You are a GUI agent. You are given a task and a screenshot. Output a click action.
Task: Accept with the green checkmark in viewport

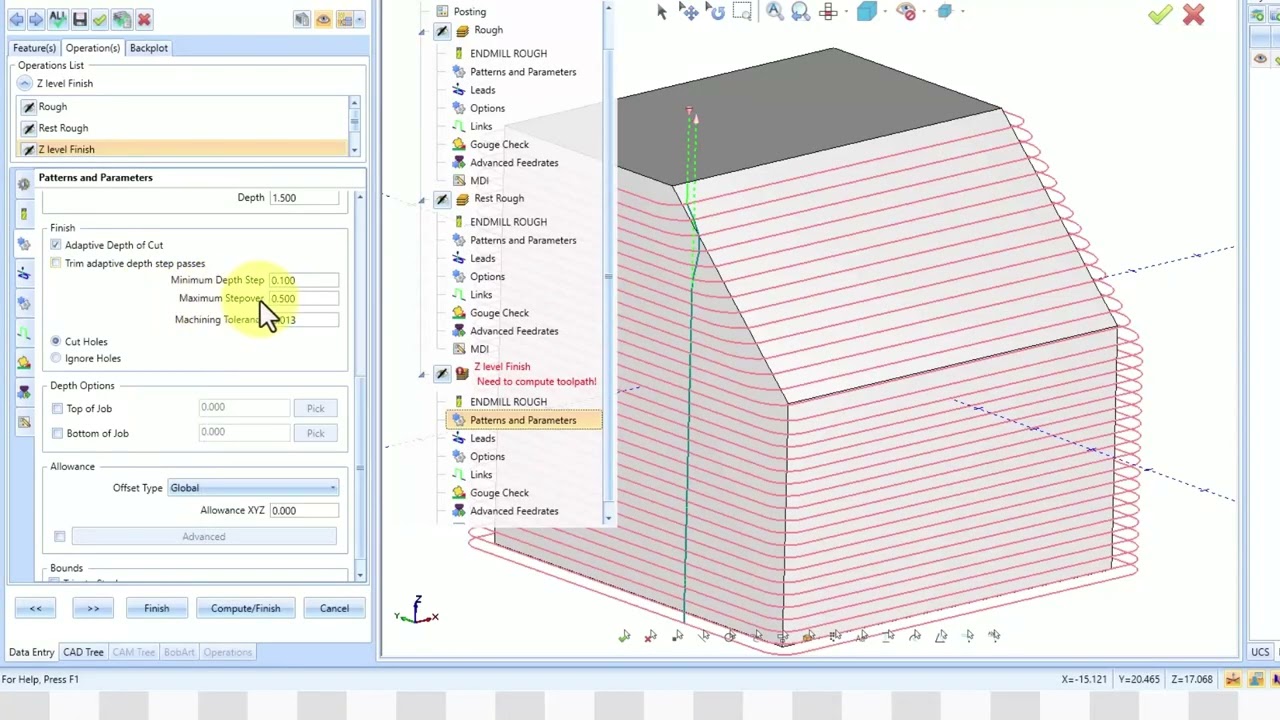[x=1160, y=14]
